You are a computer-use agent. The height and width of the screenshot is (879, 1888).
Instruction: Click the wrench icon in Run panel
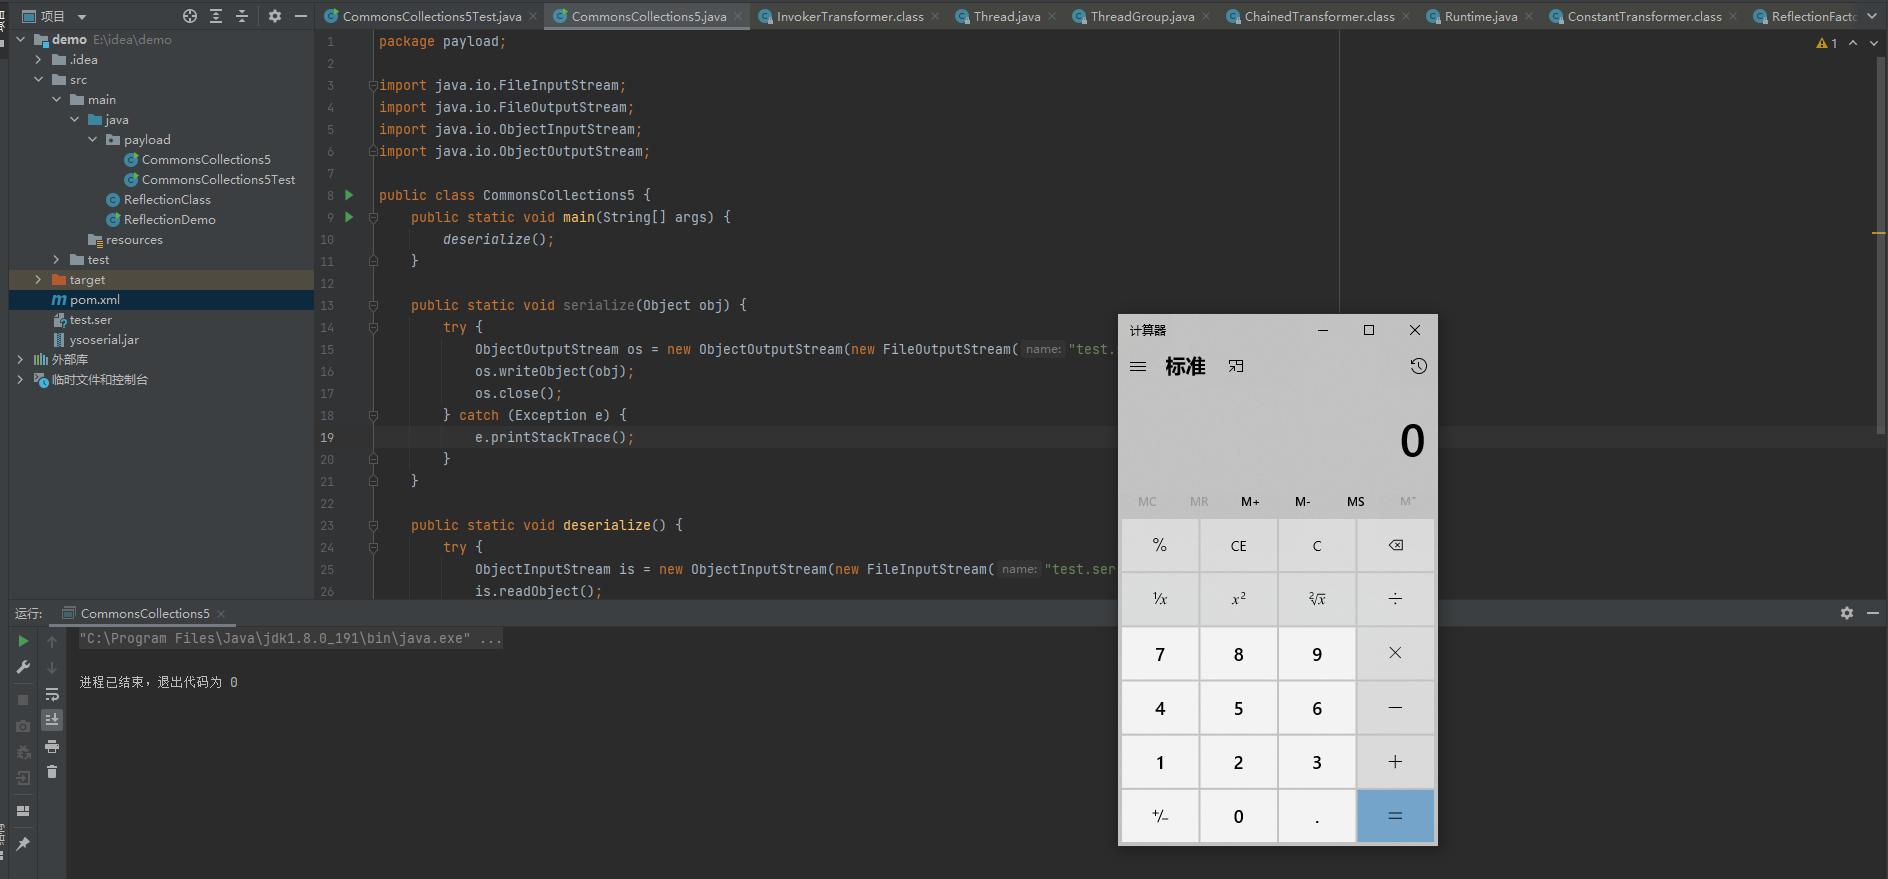pyautogui.click(x=23, y=667)
